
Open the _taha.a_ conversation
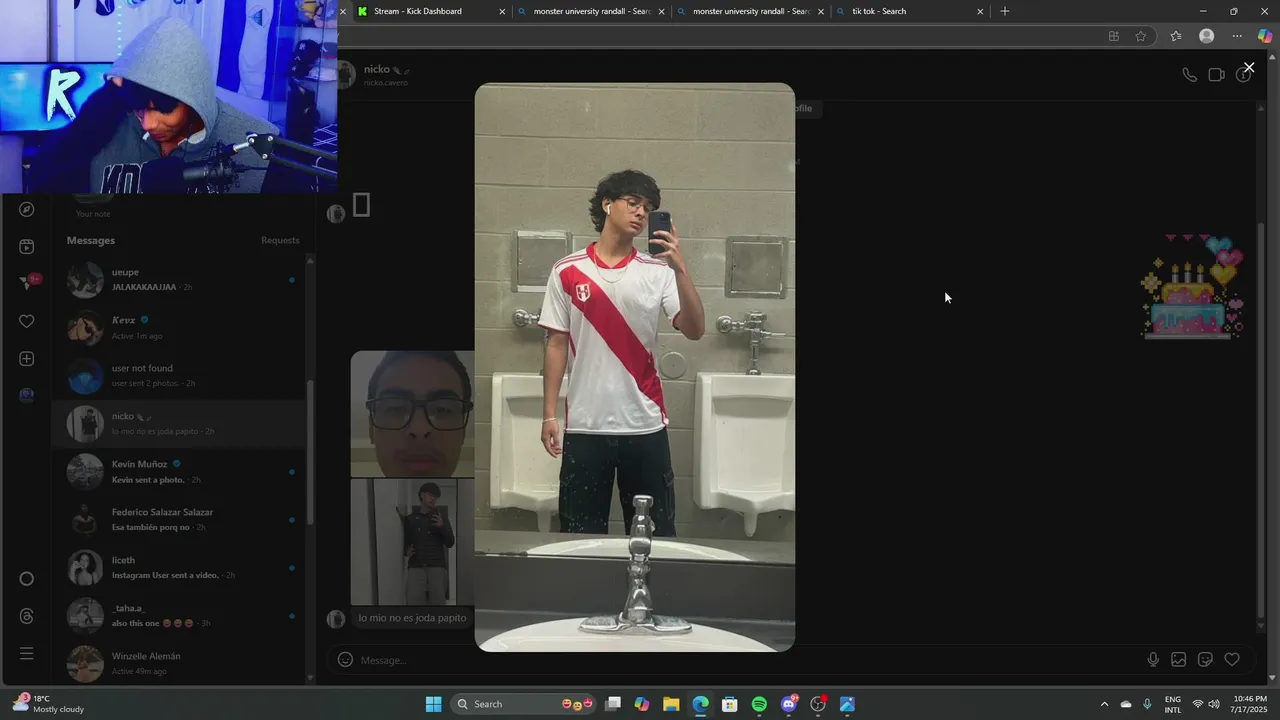(180, 616)
